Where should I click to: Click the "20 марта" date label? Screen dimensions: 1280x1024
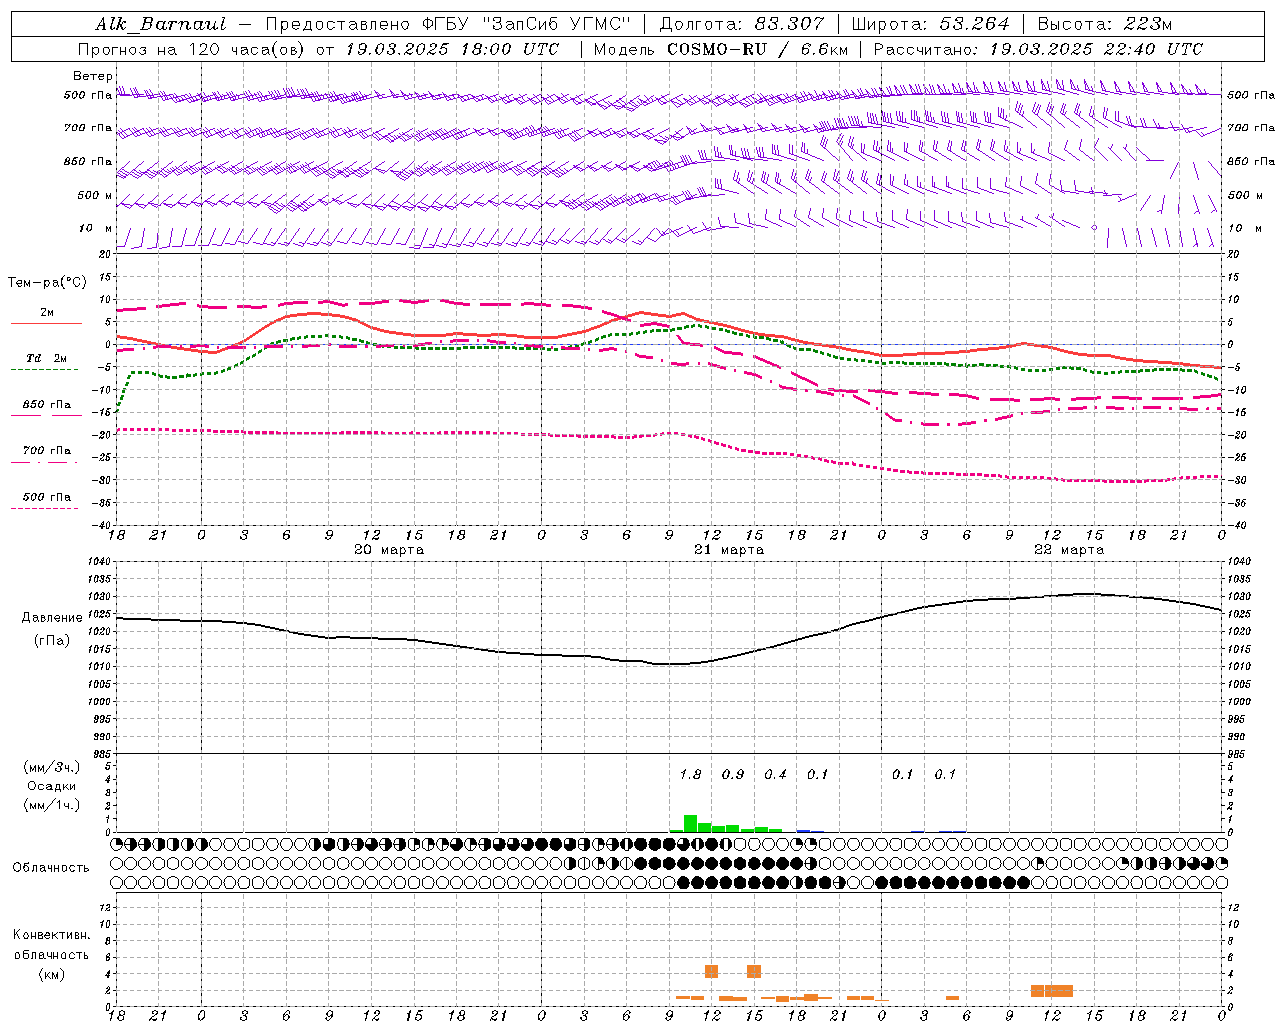389,550
